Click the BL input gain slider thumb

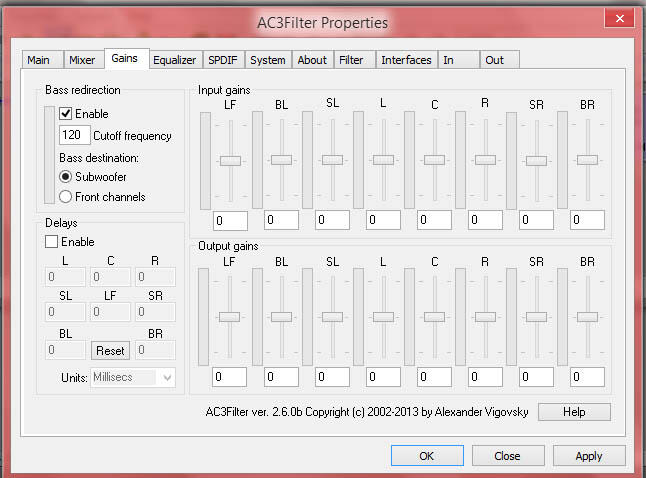(281, 159)
